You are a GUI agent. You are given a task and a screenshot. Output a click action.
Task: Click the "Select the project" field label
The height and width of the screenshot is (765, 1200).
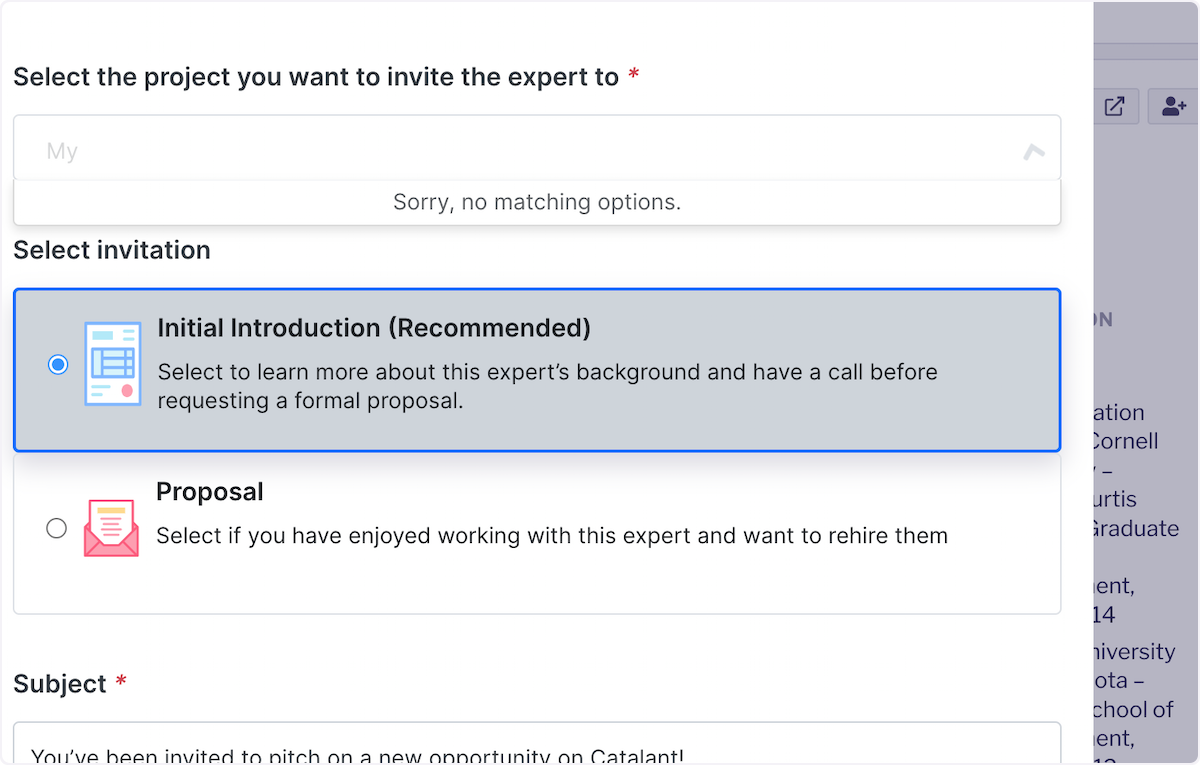[316, 77]
